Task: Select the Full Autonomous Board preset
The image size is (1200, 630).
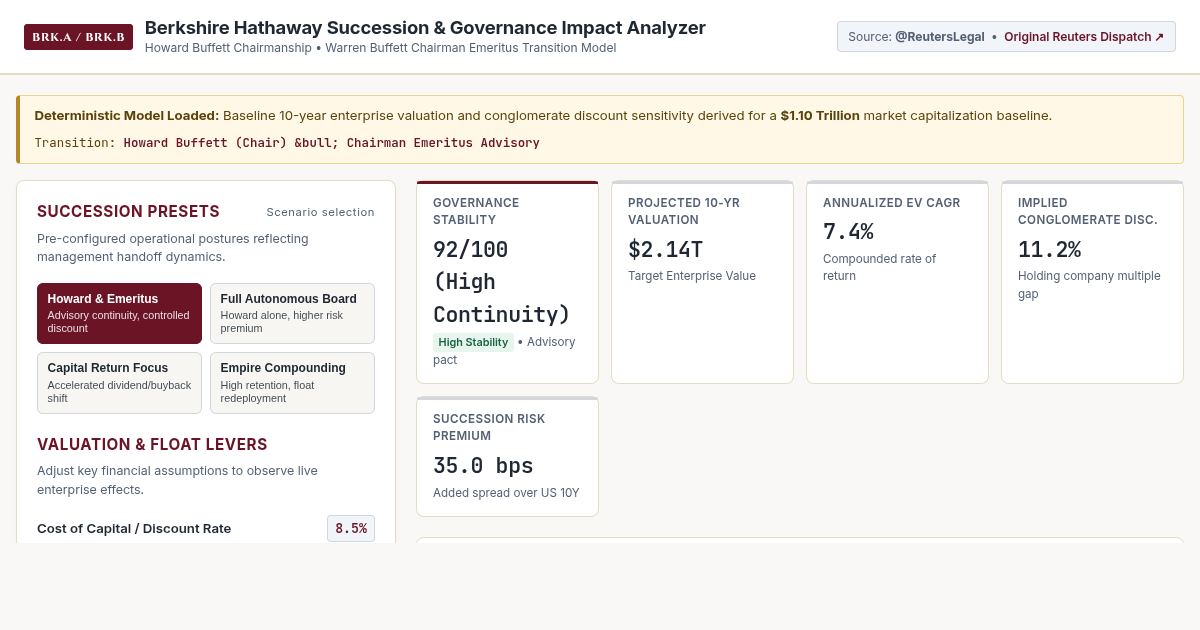Action: tap(292, 313)
